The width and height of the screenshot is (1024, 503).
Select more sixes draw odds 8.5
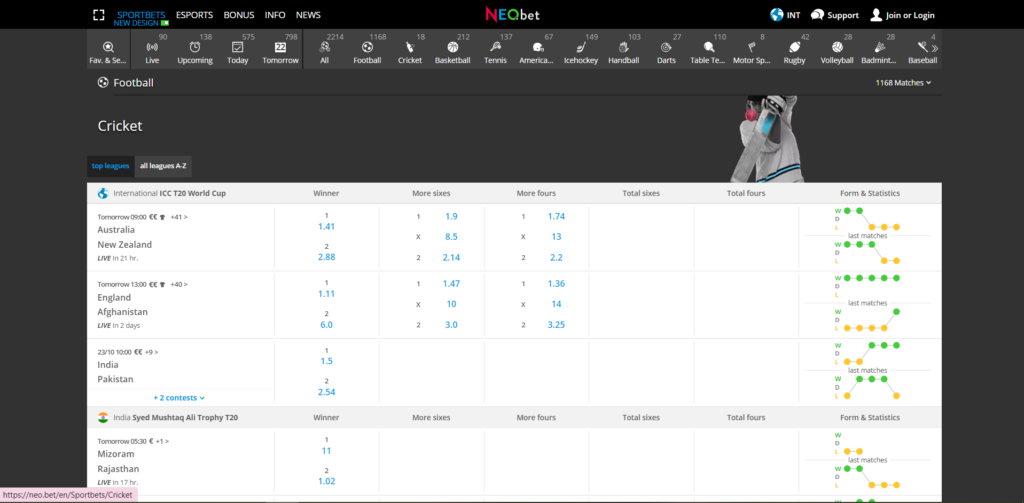click(x=451, y=236)
